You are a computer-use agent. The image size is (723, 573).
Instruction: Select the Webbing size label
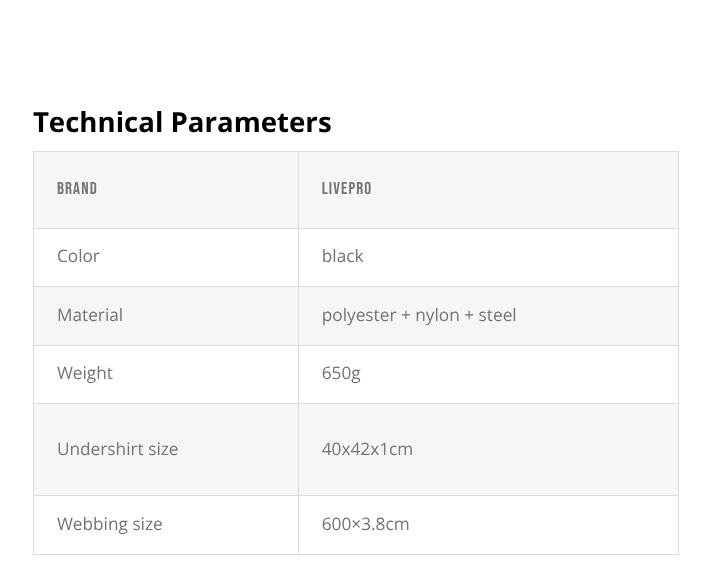coord(109,524)
